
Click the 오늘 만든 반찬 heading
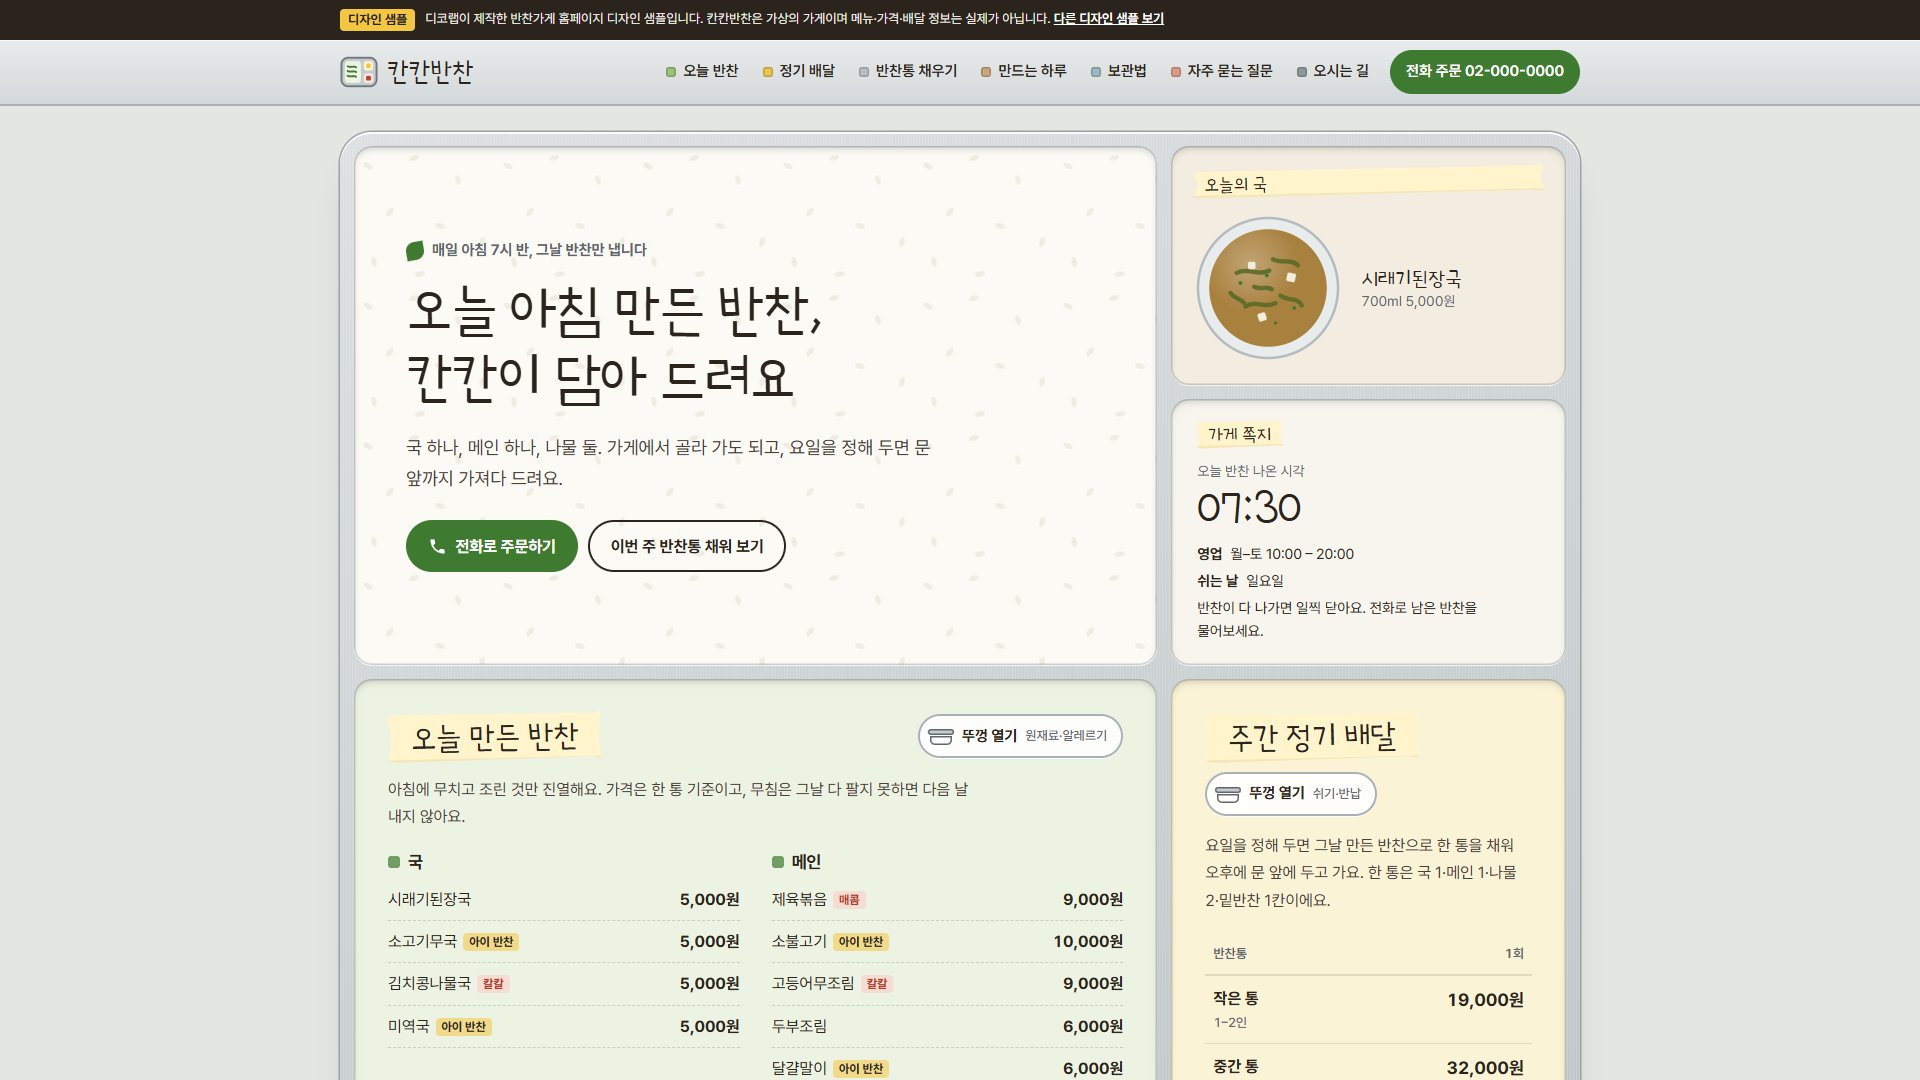[495, 738]
